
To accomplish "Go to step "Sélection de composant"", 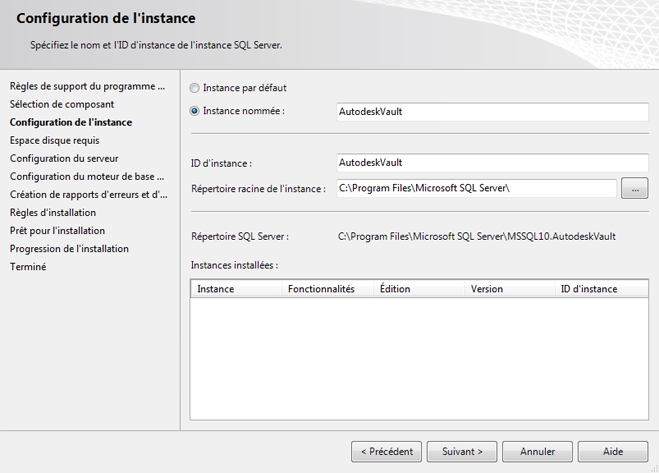I will click(62, 104).
